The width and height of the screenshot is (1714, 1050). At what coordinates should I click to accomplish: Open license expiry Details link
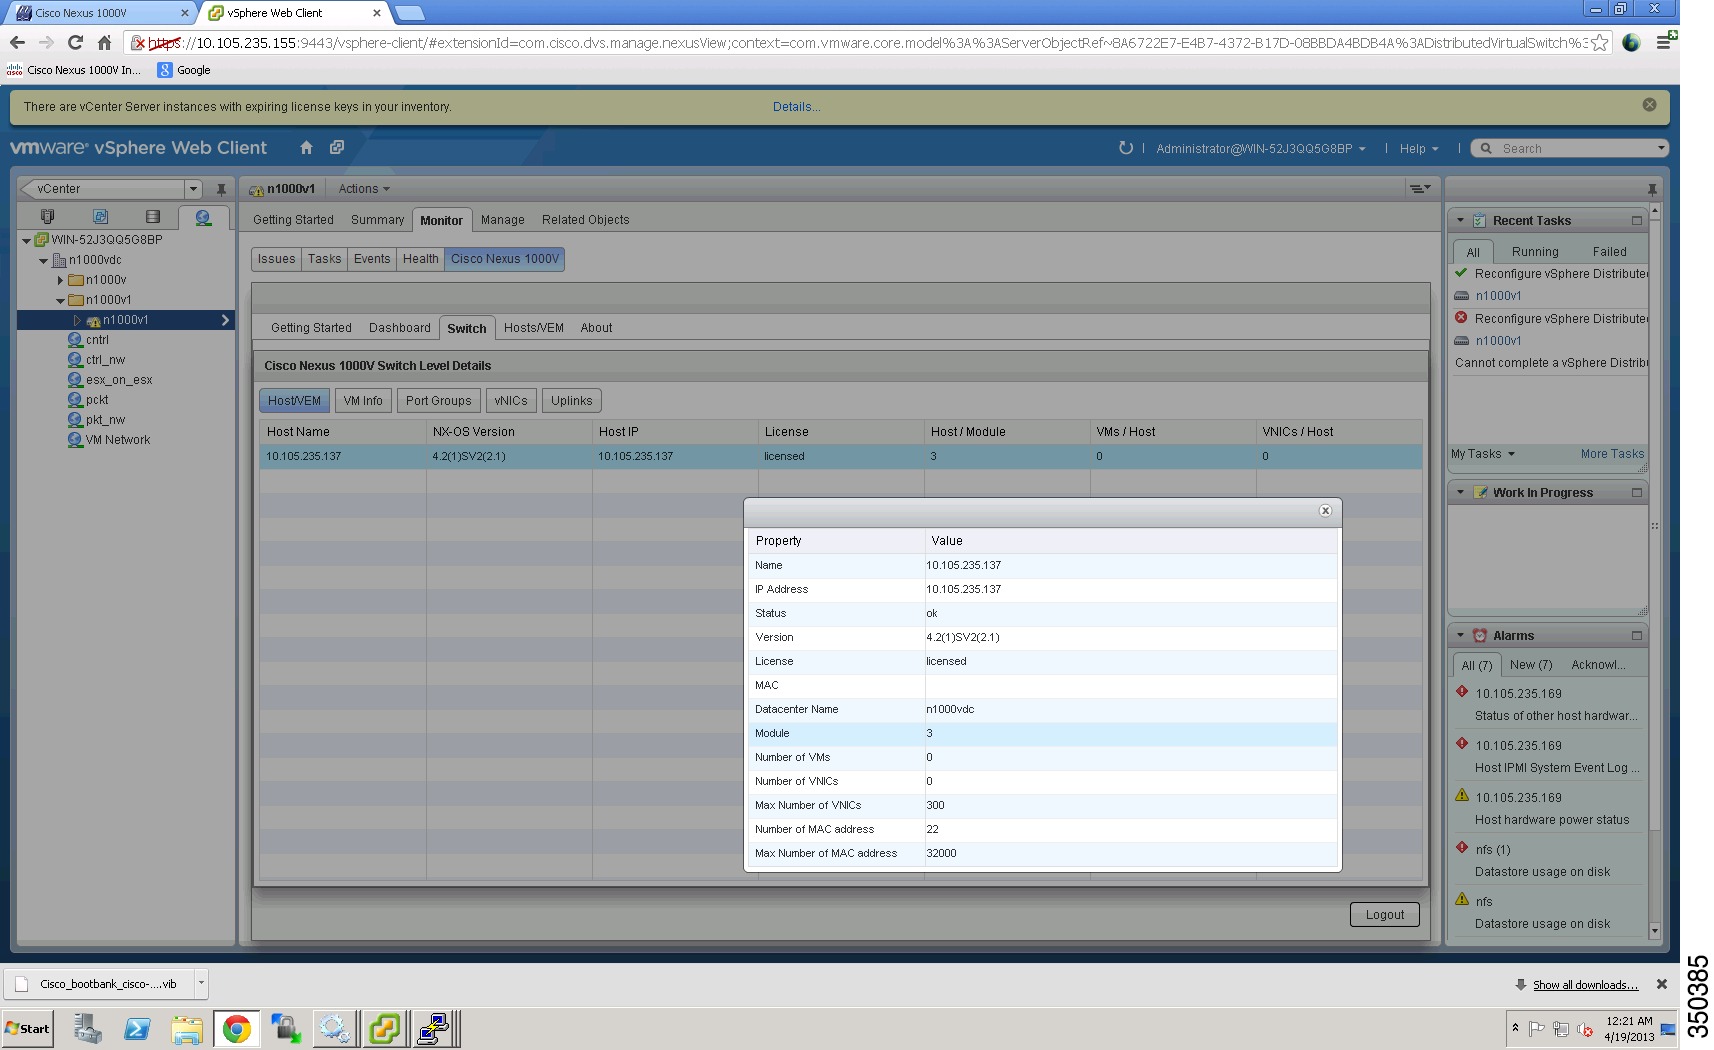(796, 106)
